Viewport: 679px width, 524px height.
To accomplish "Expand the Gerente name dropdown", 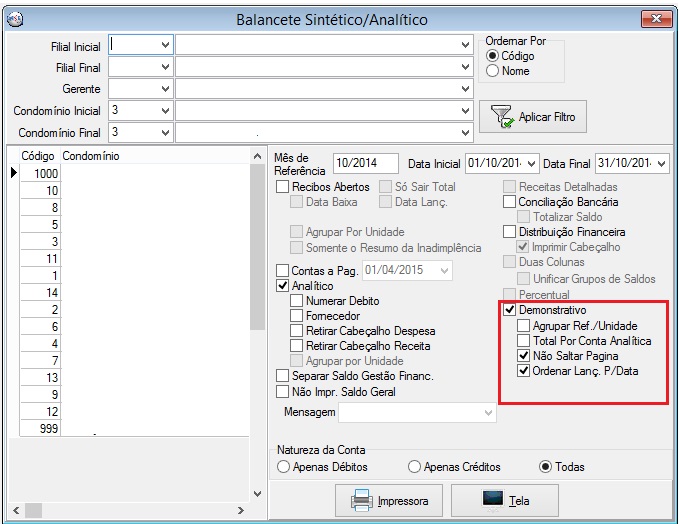I will [466, 89].
